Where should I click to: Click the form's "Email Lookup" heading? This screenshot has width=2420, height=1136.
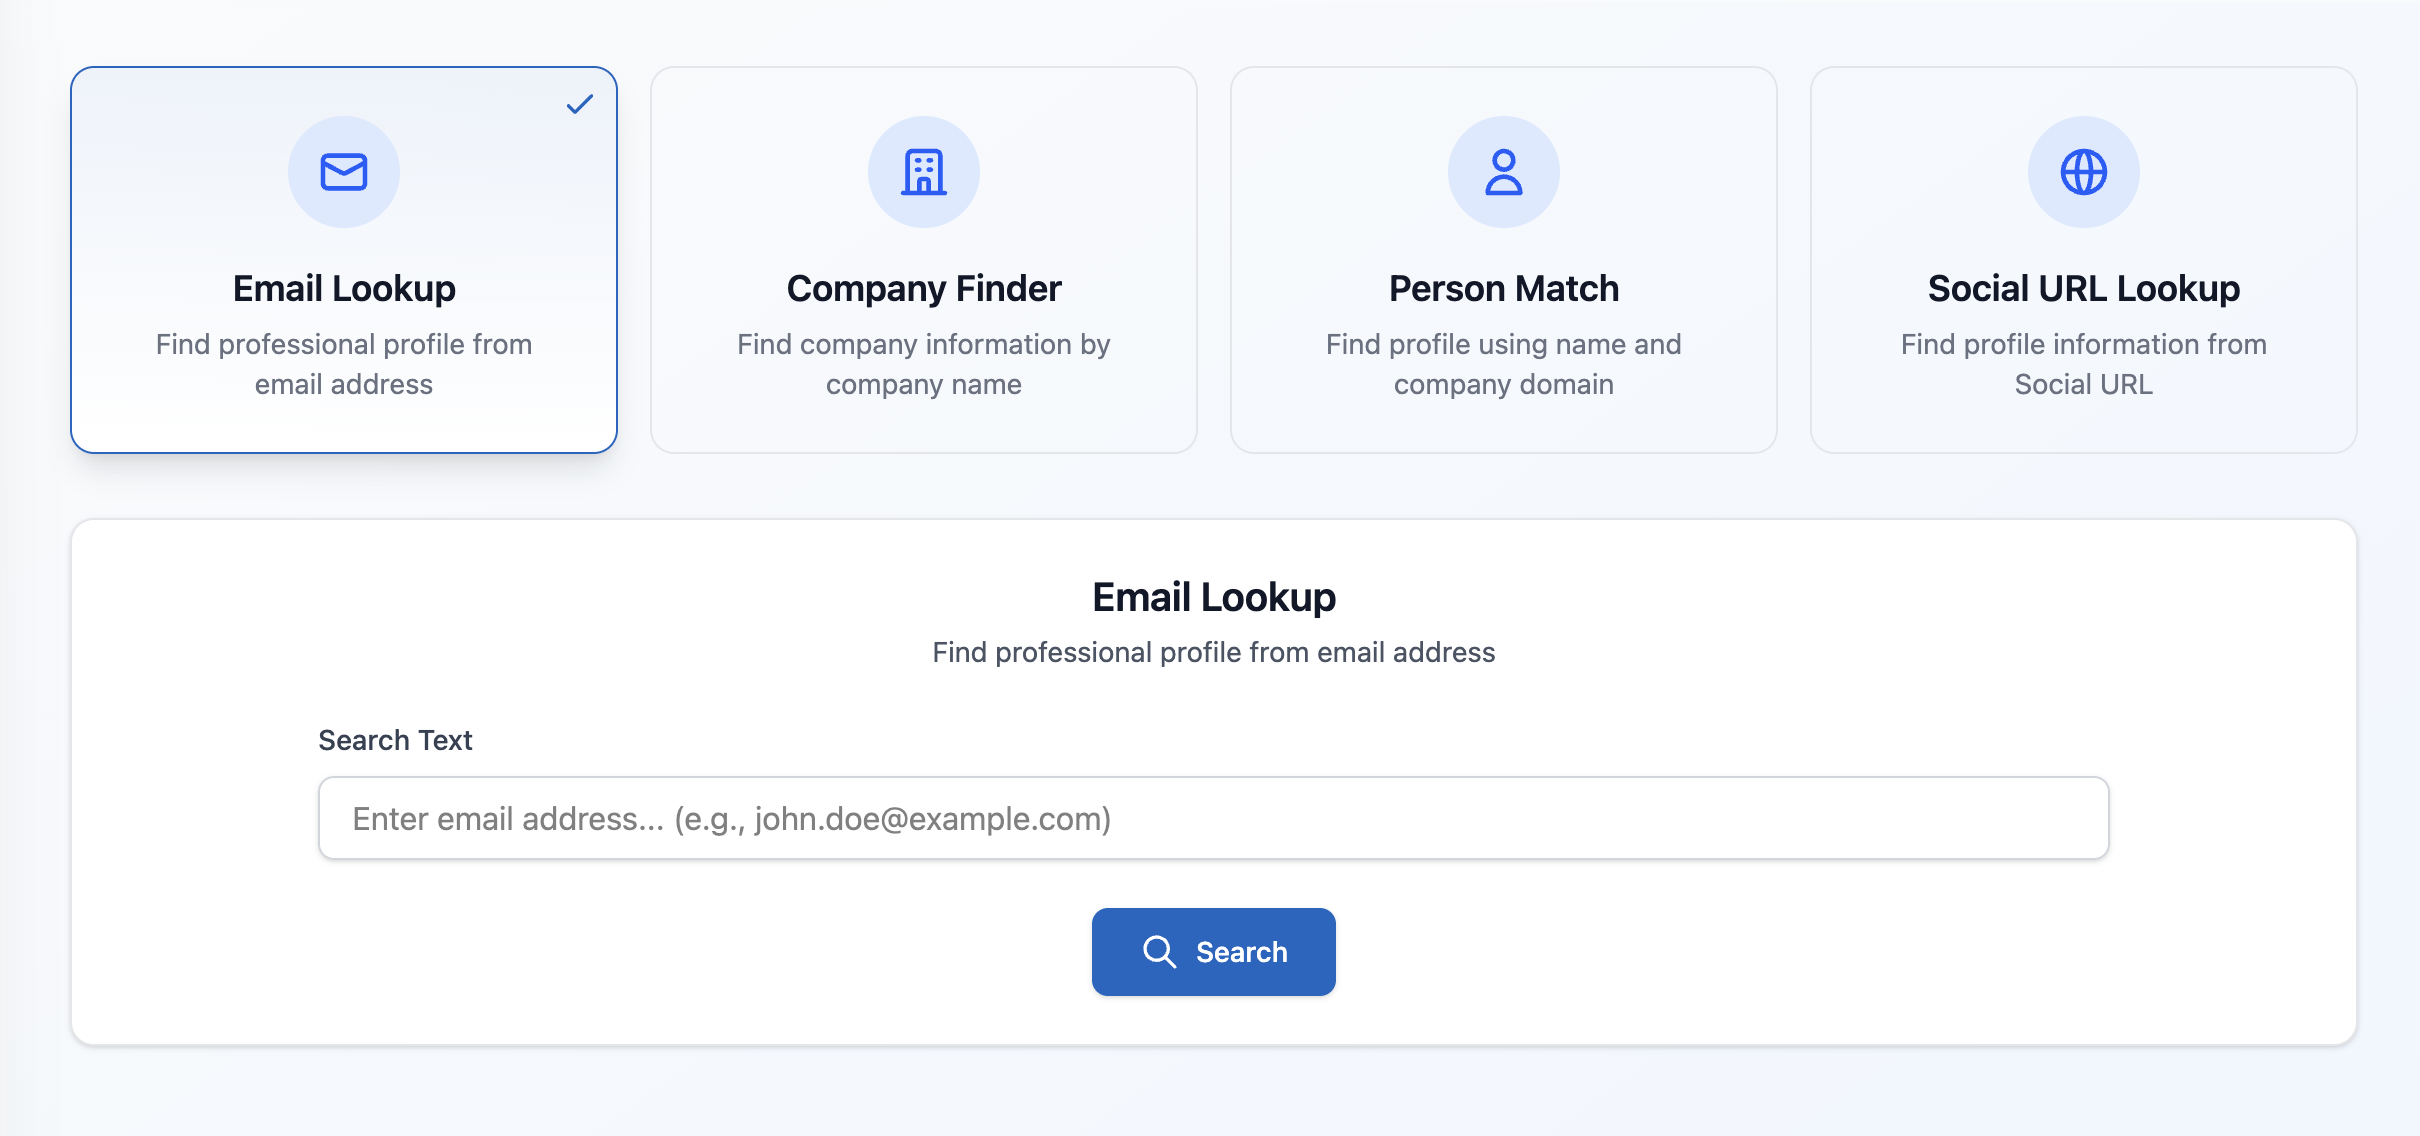tap(1214, 597)
